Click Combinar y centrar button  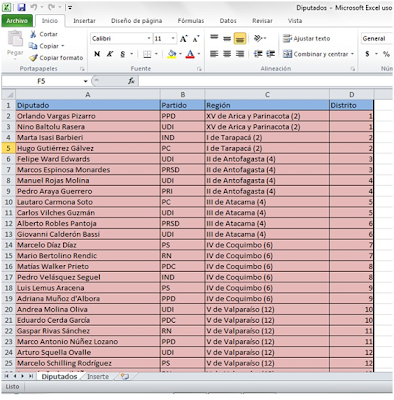315,54
